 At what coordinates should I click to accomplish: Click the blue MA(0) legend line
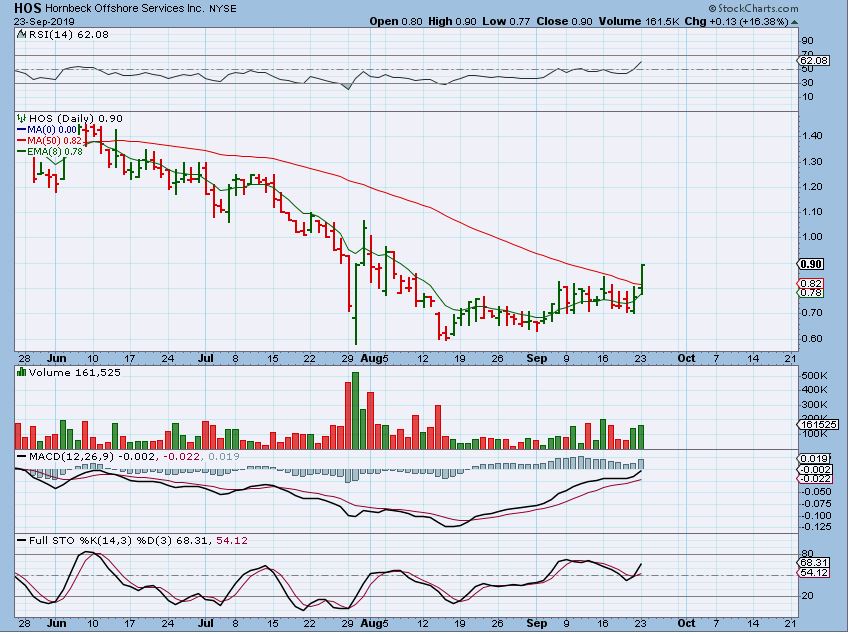pyautogui.click(x=22, y=130)
